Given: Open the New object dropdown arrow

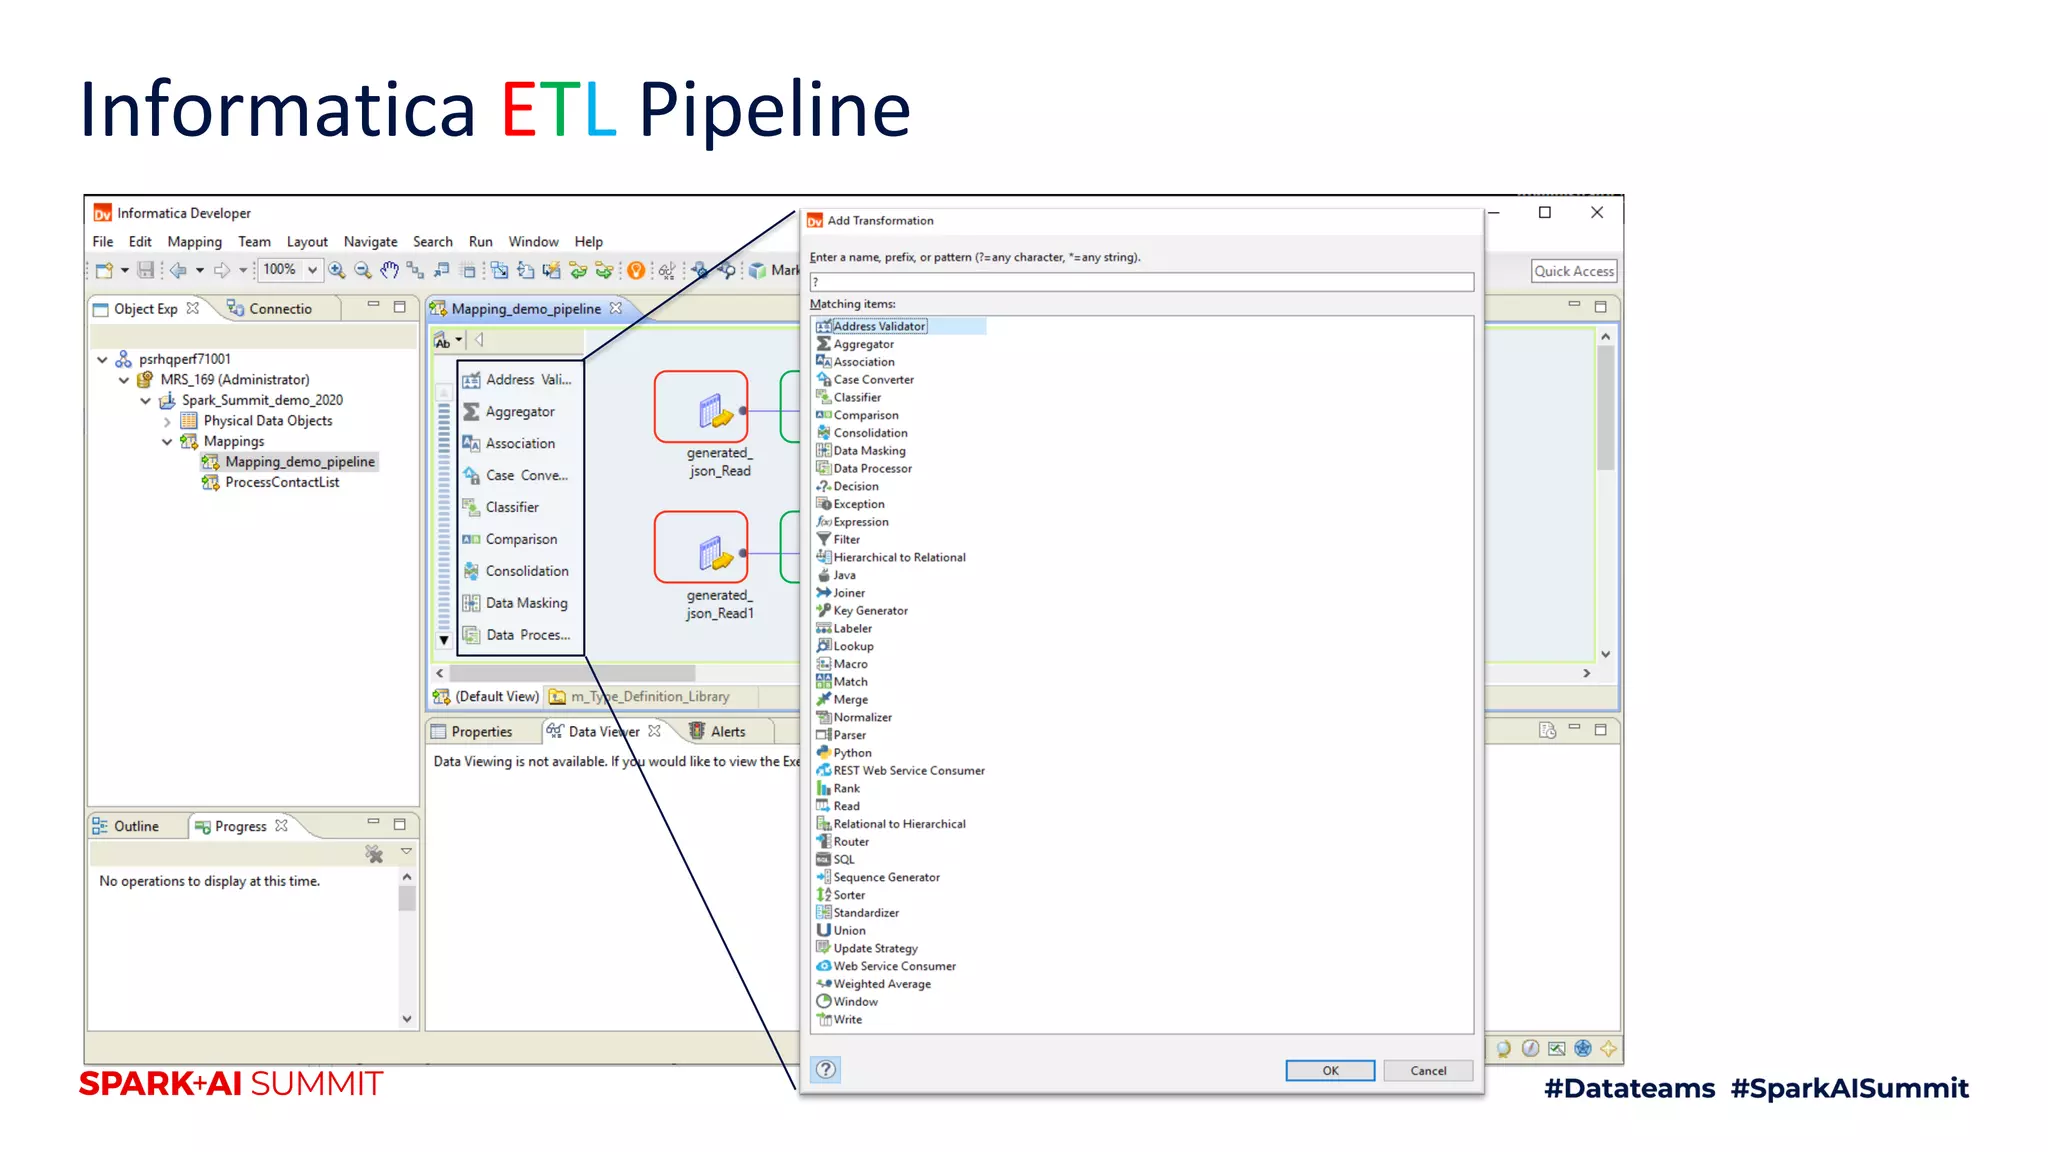Looking at the screenshot, I should click(125, 270).
